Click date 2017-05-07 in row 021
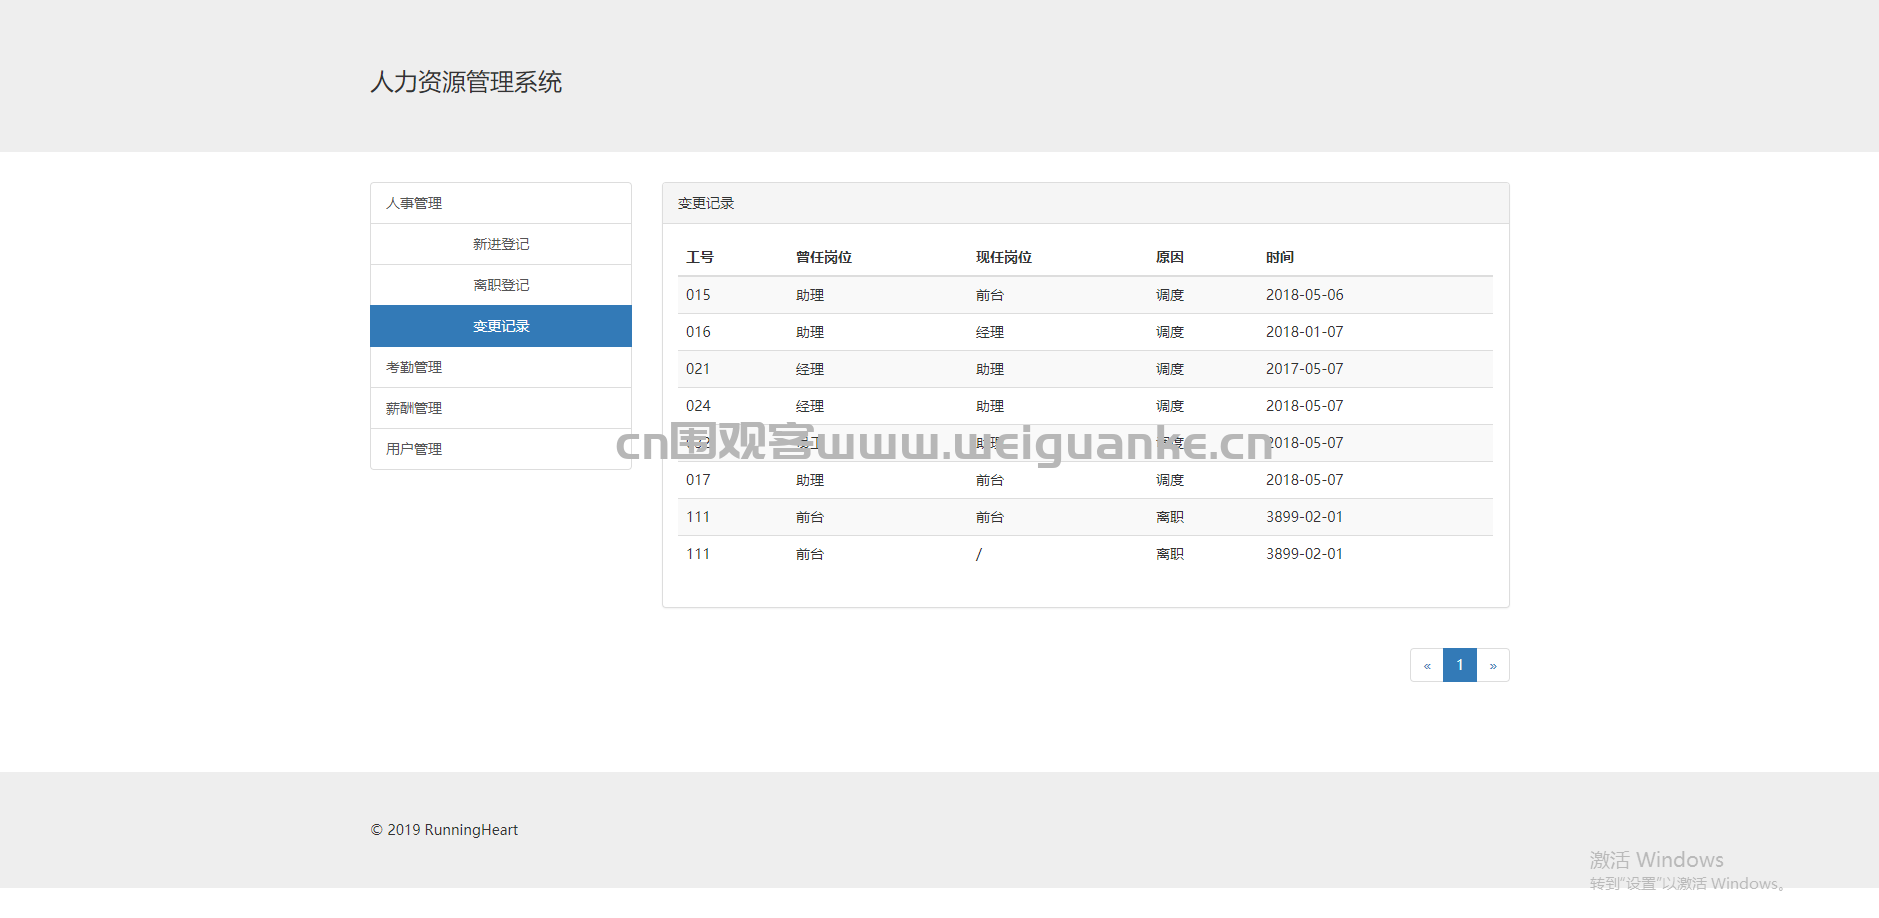 click(1305, 369)
